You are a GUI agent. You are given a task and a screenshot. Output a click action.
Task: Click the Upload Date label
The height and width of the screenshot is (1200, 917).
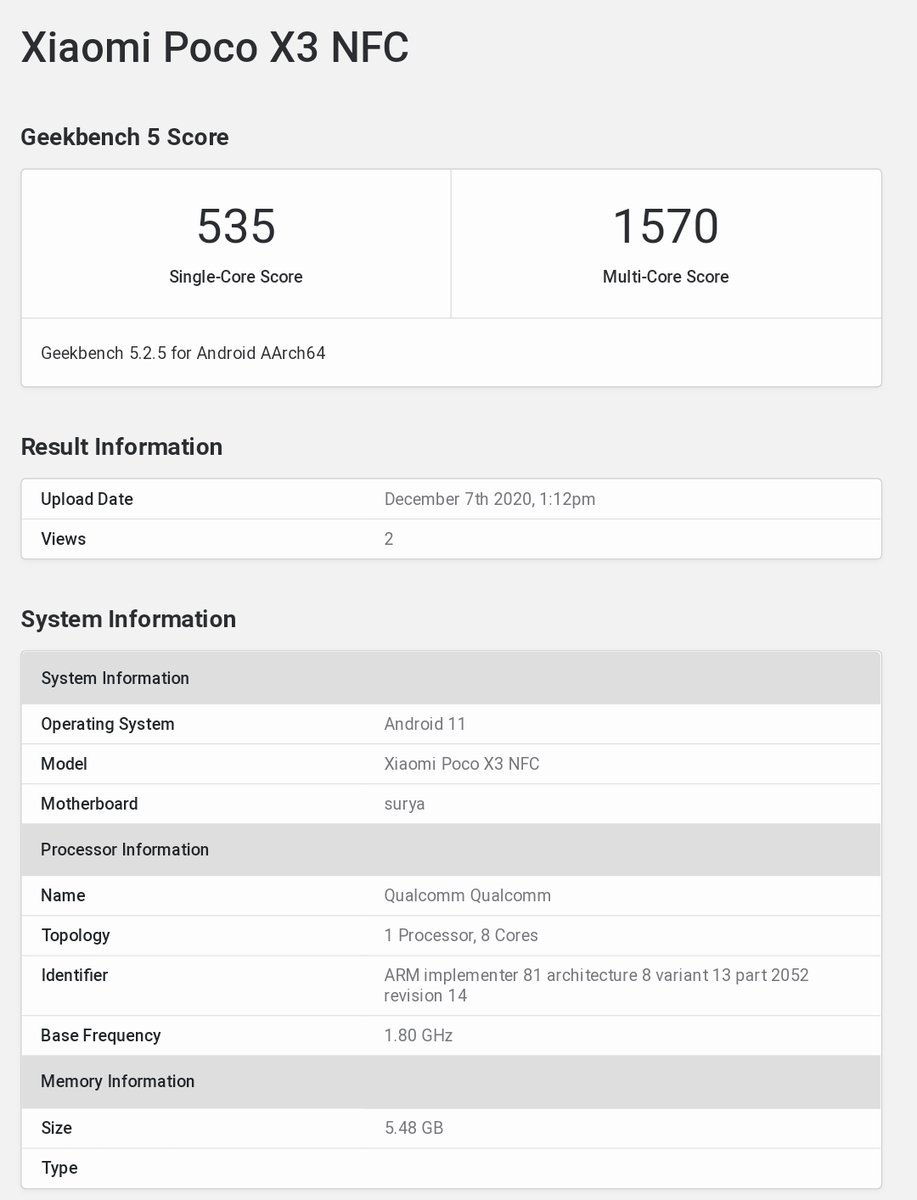(87, 499)
